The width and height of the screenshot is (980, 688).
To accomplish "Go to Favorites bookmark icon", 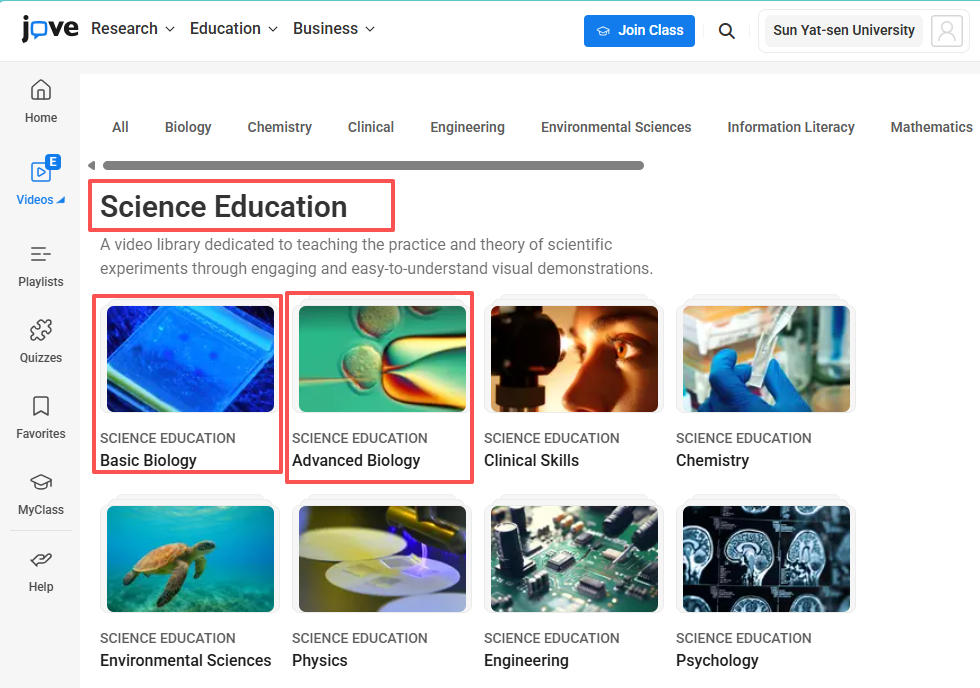I will pos(41,407).
